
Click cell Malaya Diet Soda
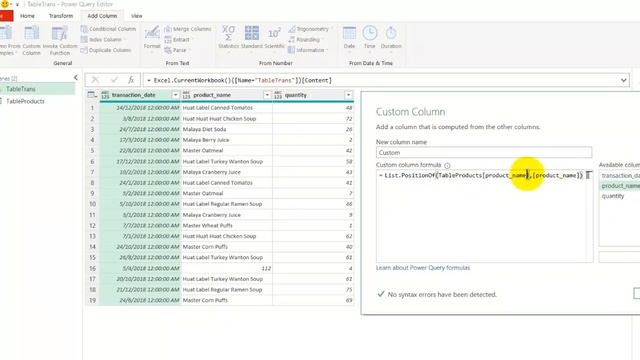click(x=227, y=129)
